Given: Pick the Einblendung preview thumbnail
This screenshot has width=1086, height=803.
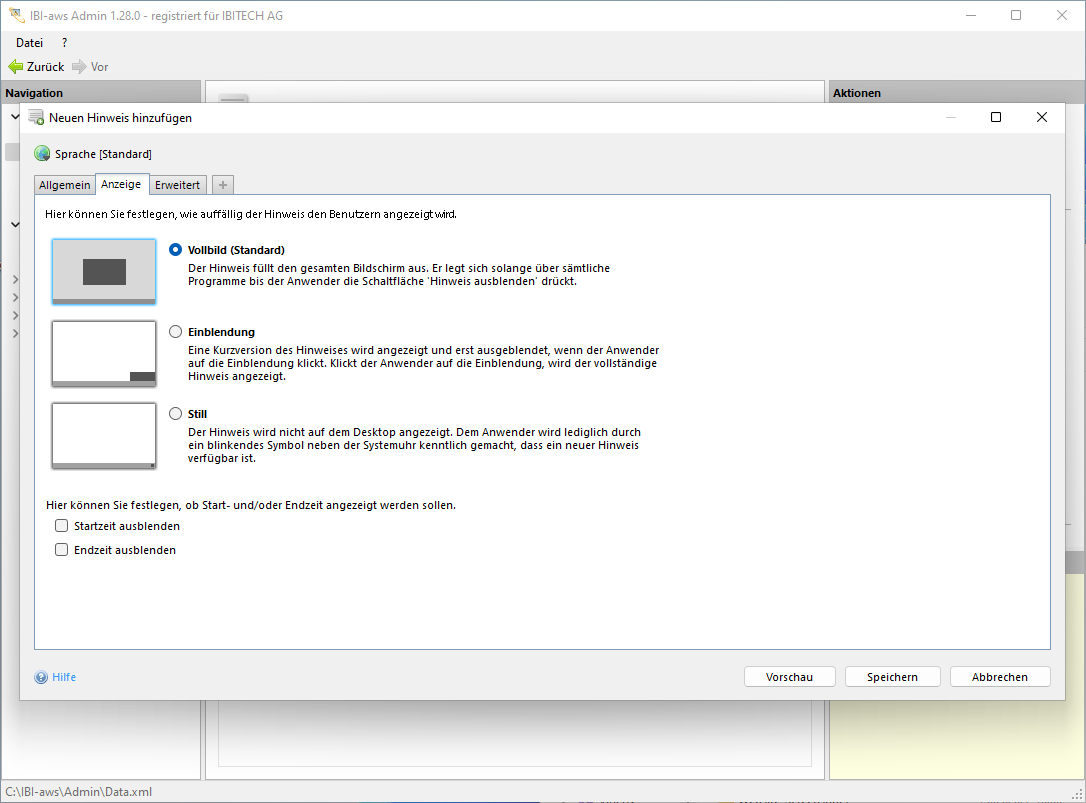Looking at the screenshot, I should 104,353.
